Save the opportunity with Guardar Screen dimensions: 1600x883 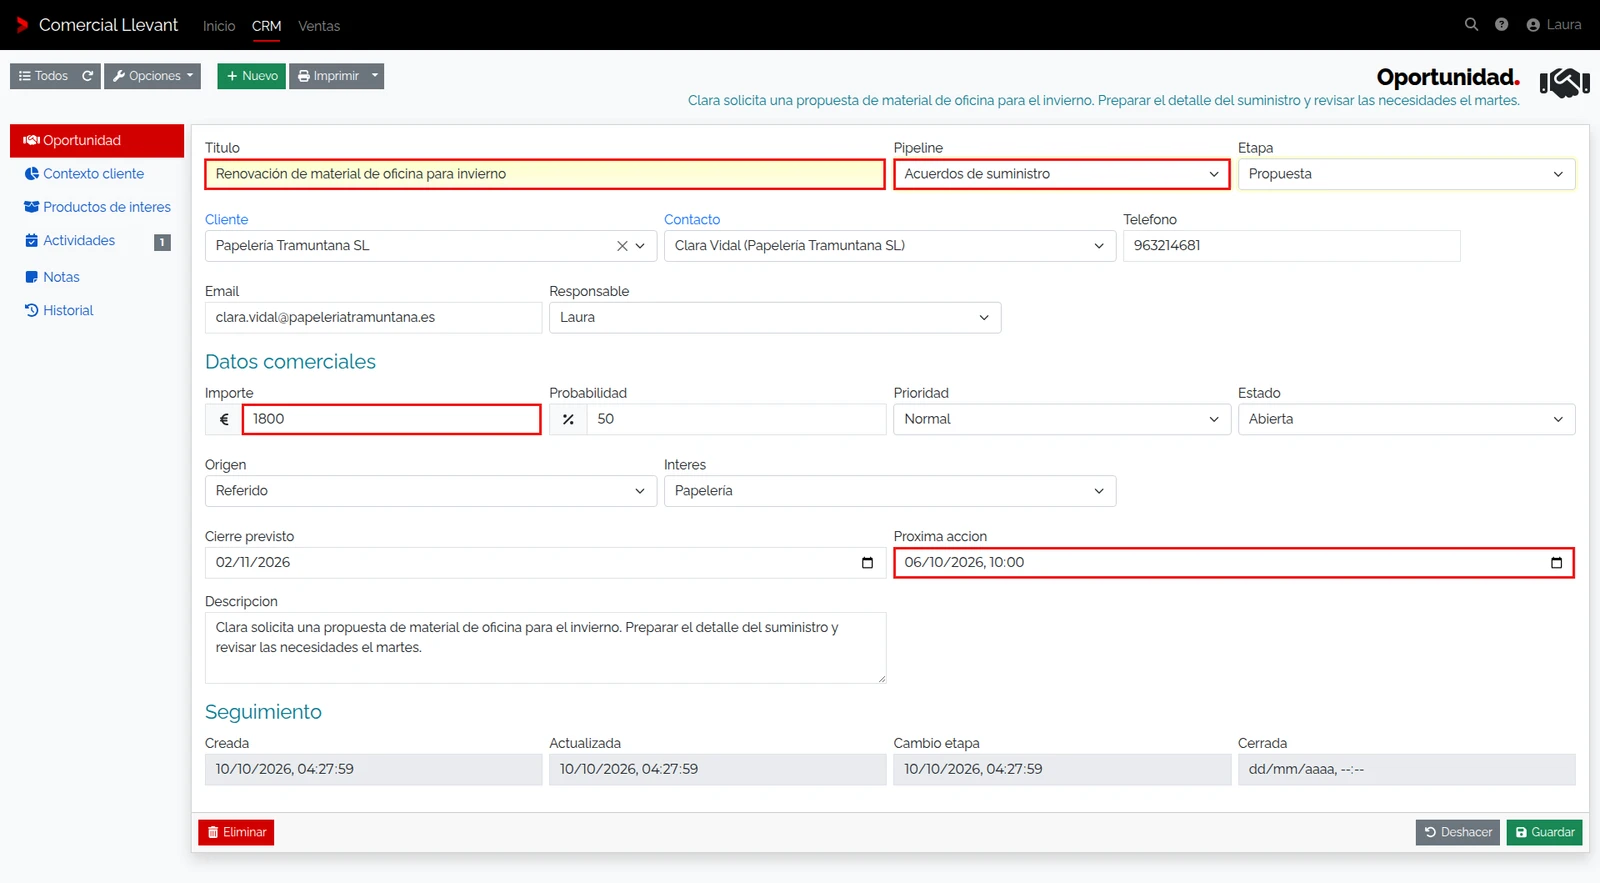[x=1545, y=833]
